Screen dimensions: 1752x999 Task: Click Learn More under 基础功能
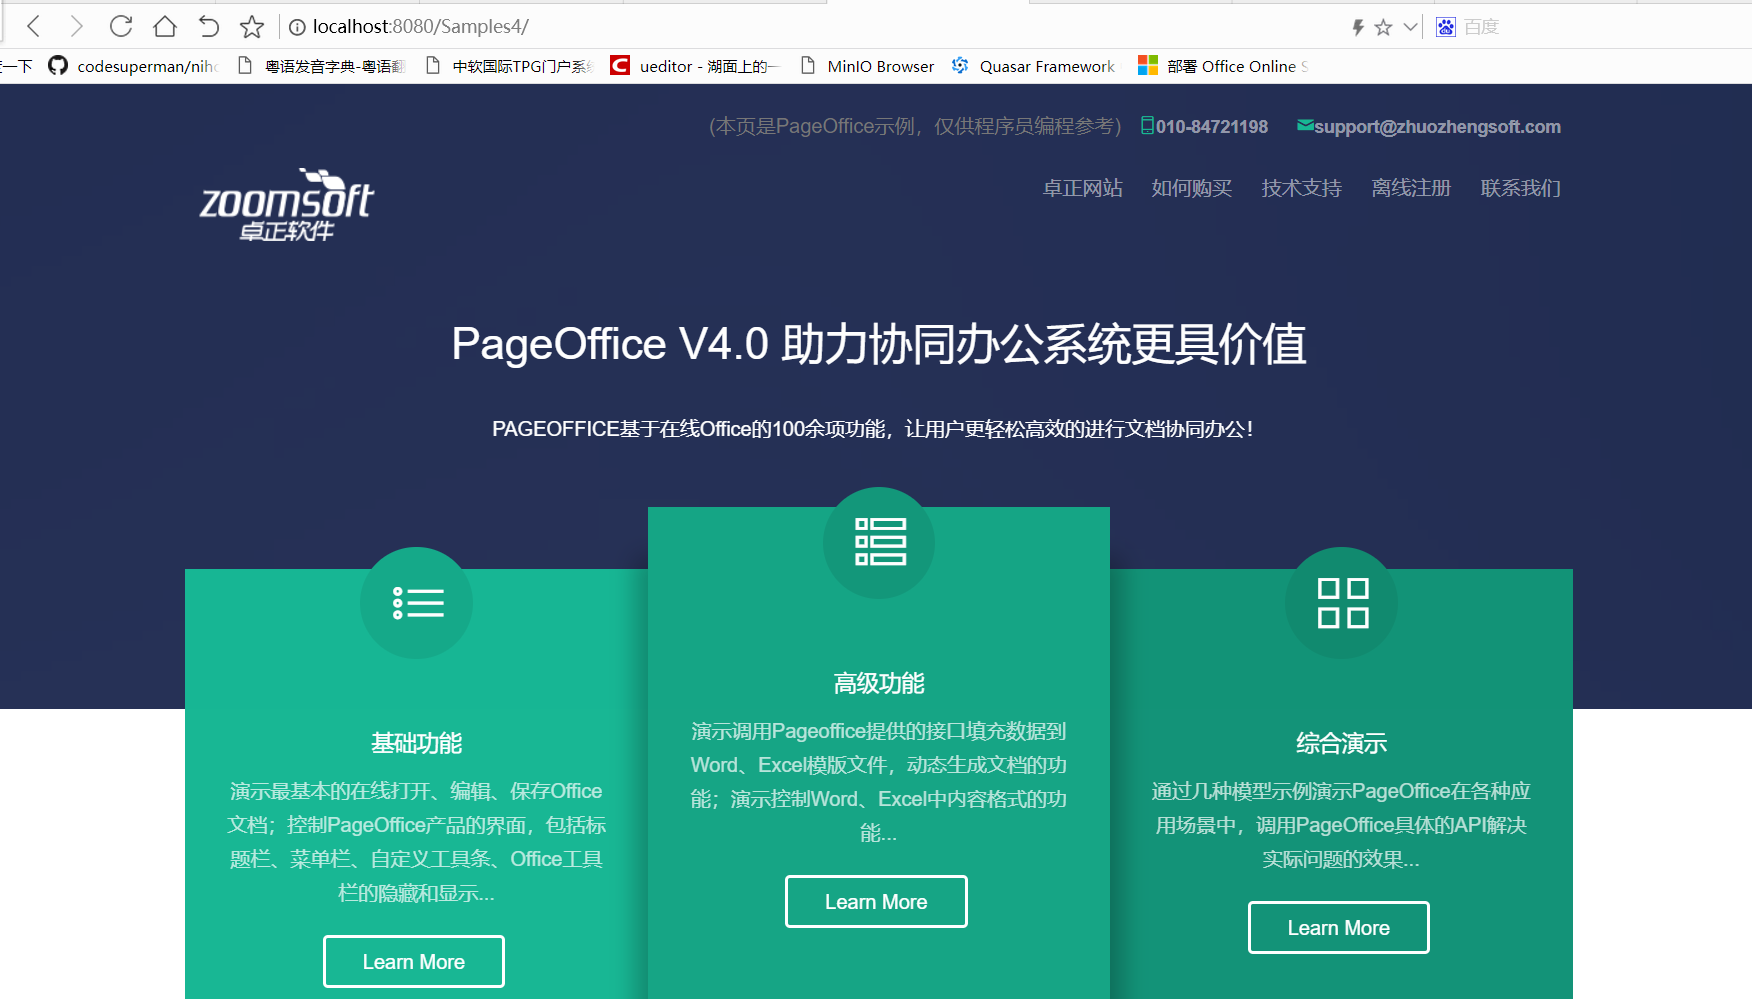pos(414,962)
